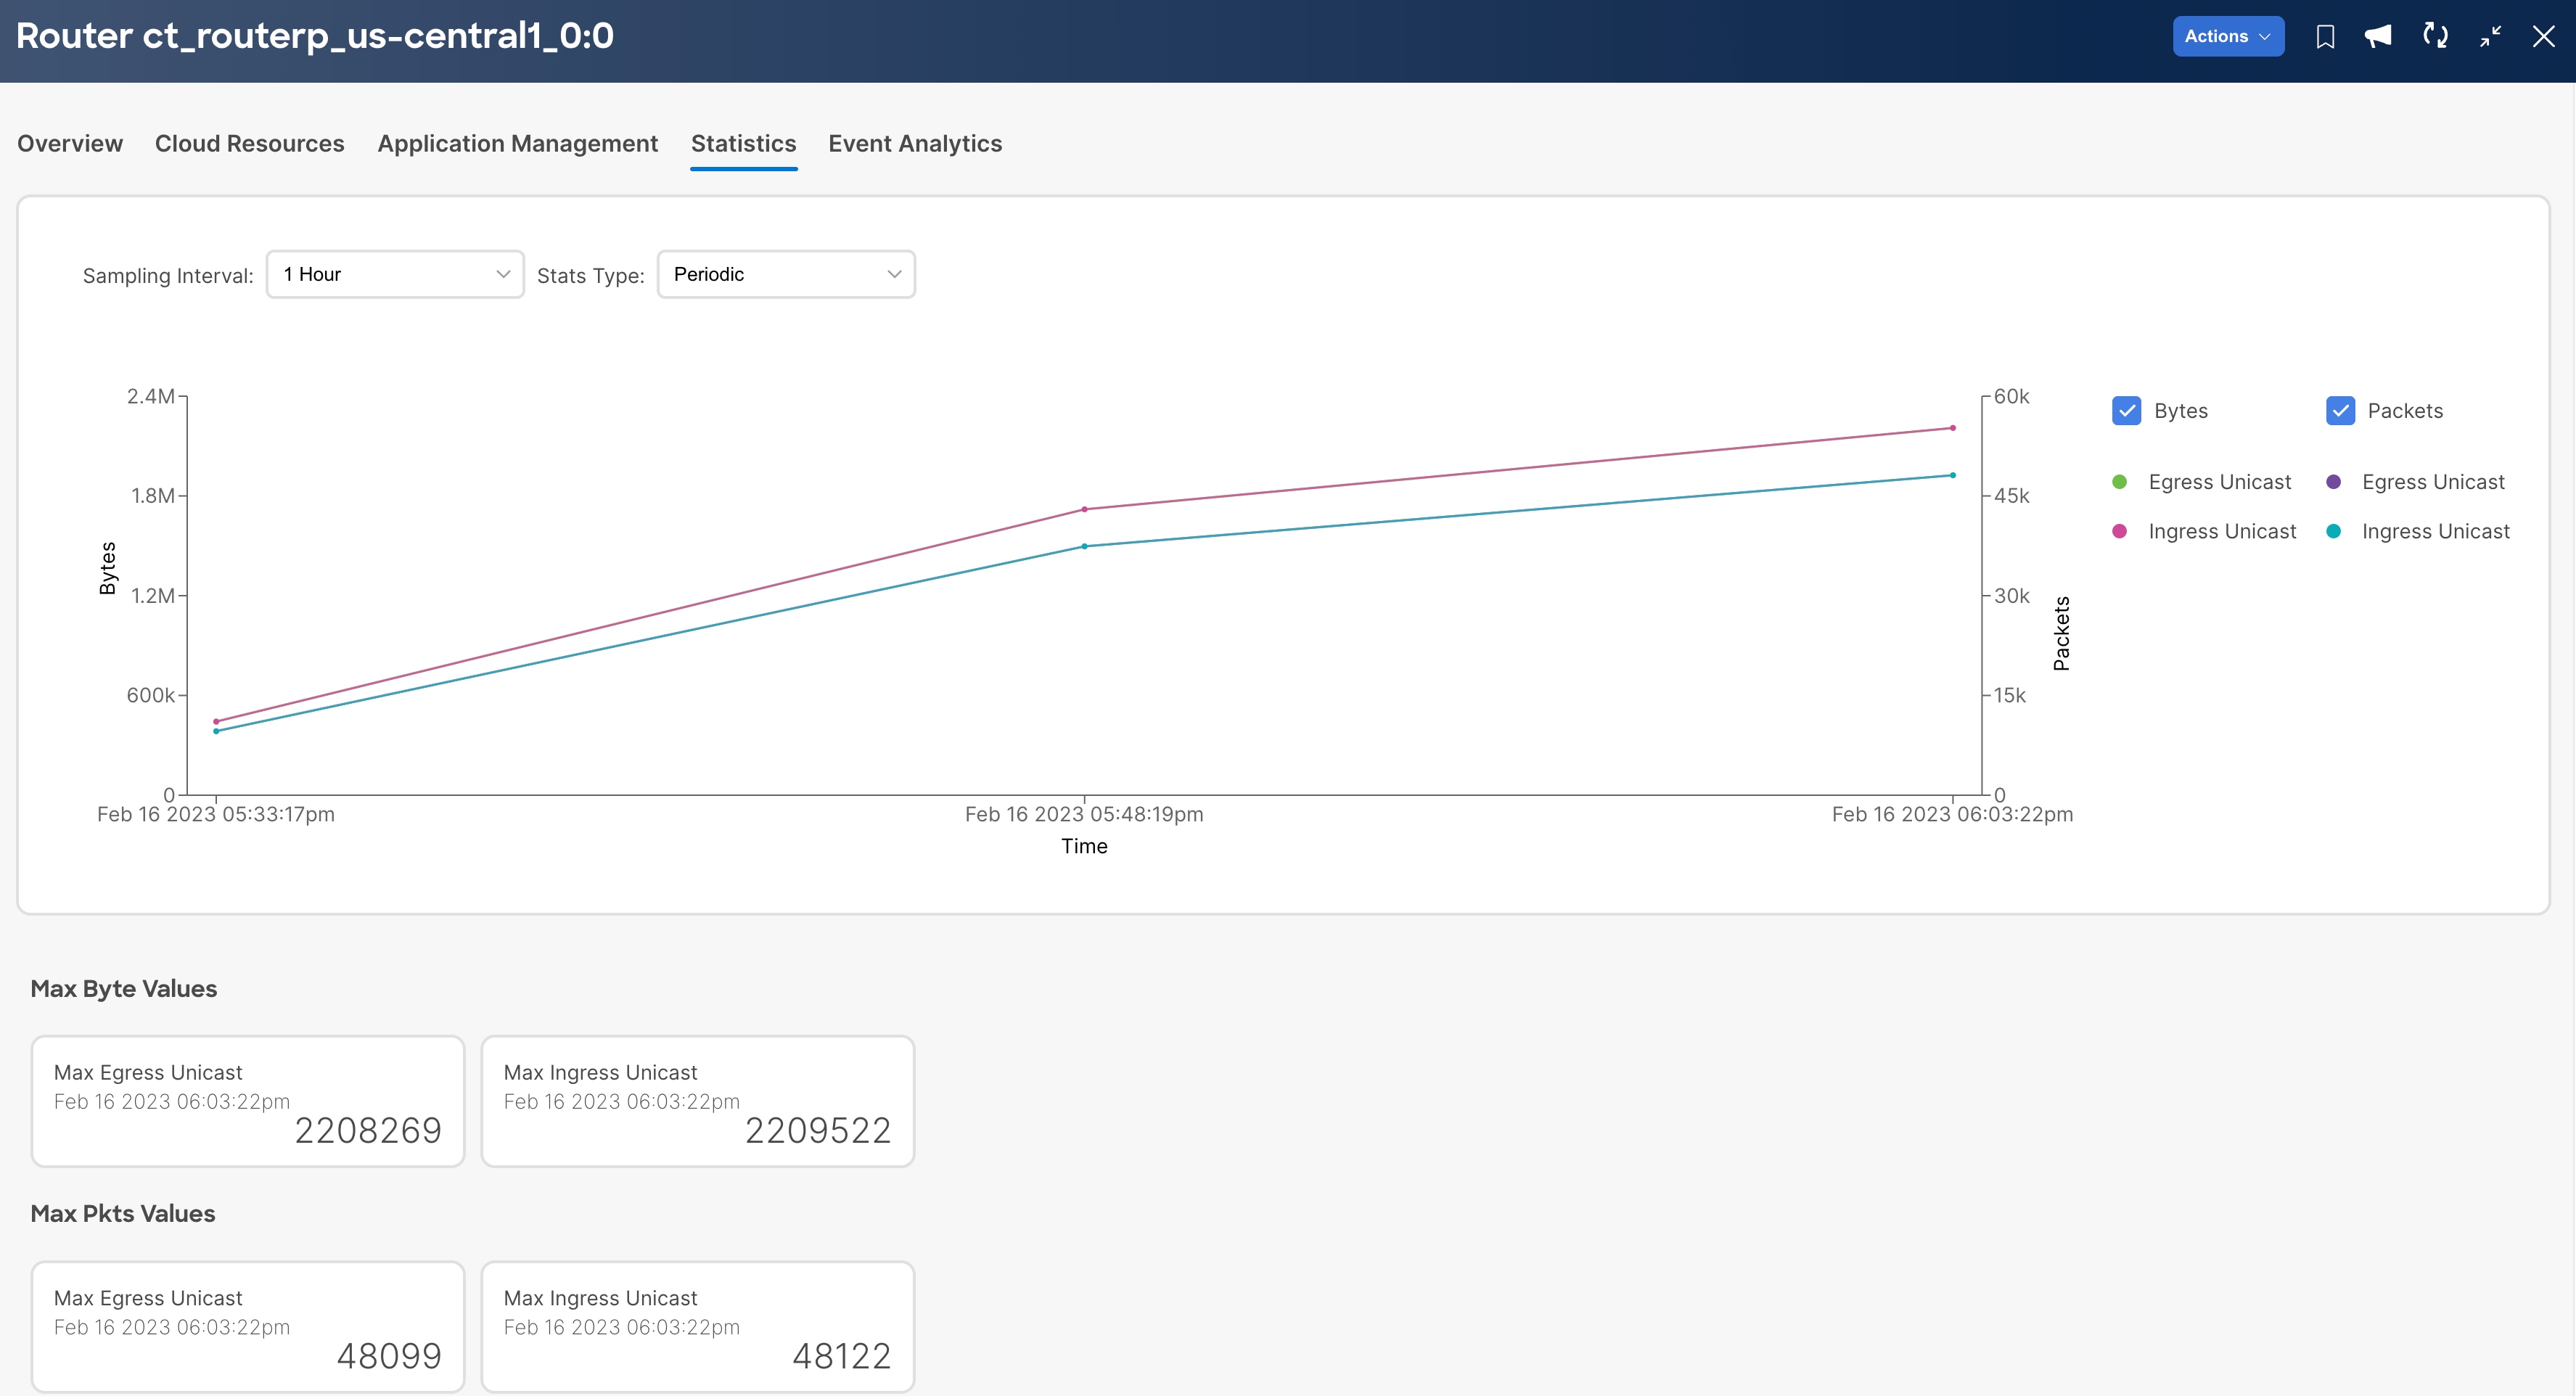Uncheck the Packets checkbox
Image resolution: width=2576 pixels, height=1396 pixels.
pos(2340,411)
